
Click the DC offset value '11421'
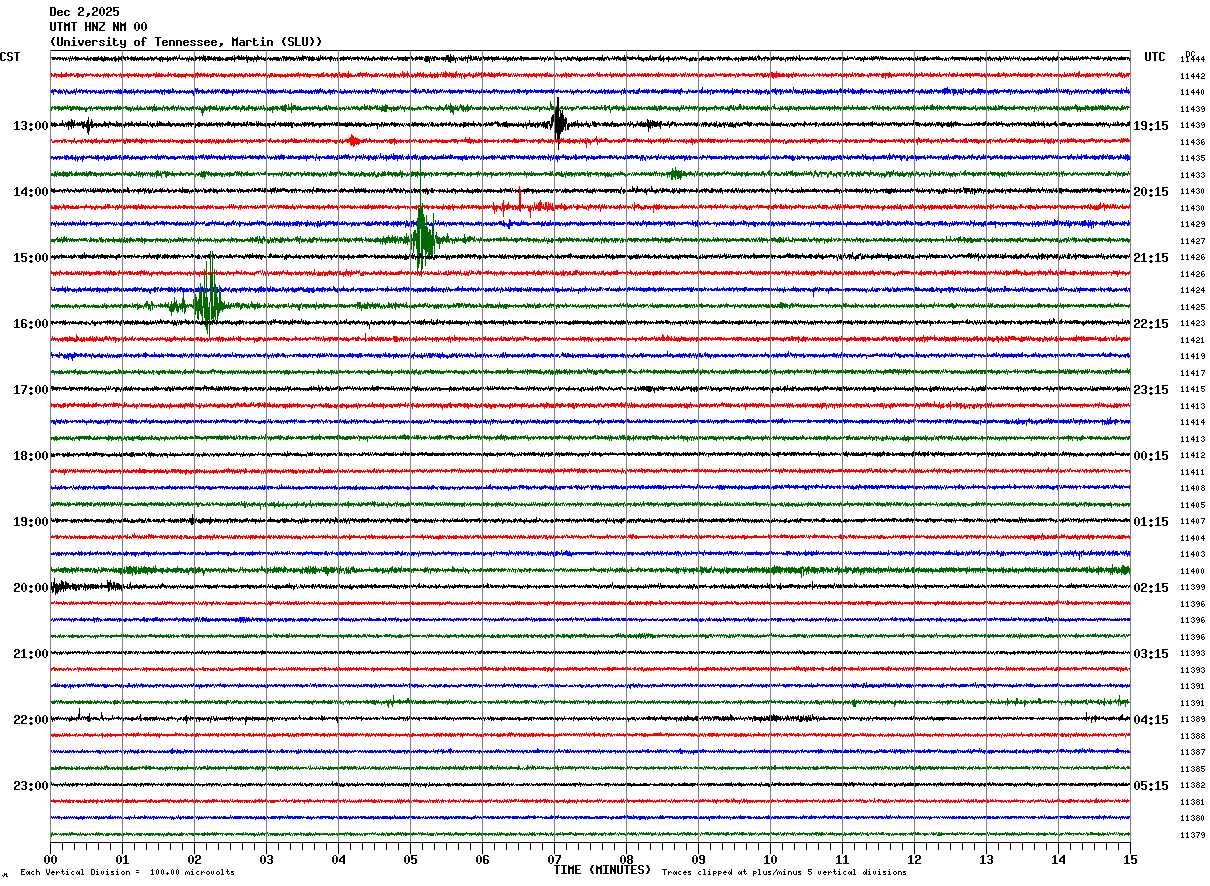coord(1192,340)
